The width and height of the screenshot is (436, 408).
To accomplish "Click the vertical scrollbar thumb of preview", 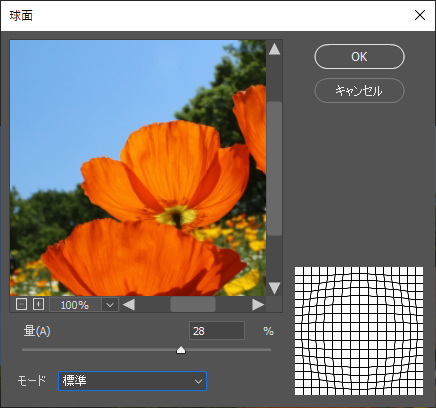I will (274, 169).
